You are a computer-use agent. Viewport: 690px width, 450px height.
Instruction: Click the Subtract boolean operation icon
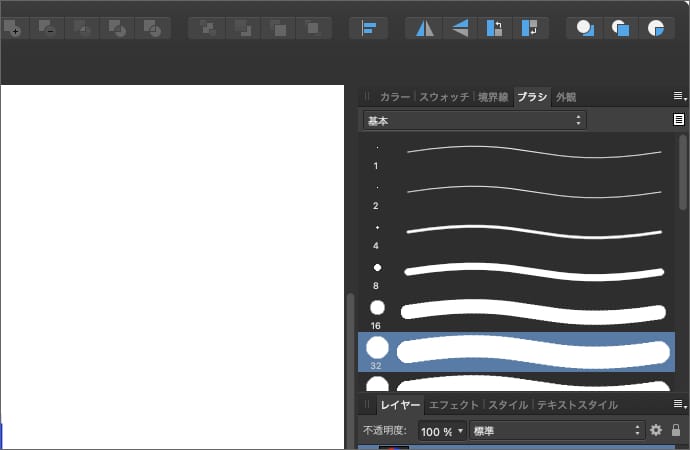click(48, 28)
